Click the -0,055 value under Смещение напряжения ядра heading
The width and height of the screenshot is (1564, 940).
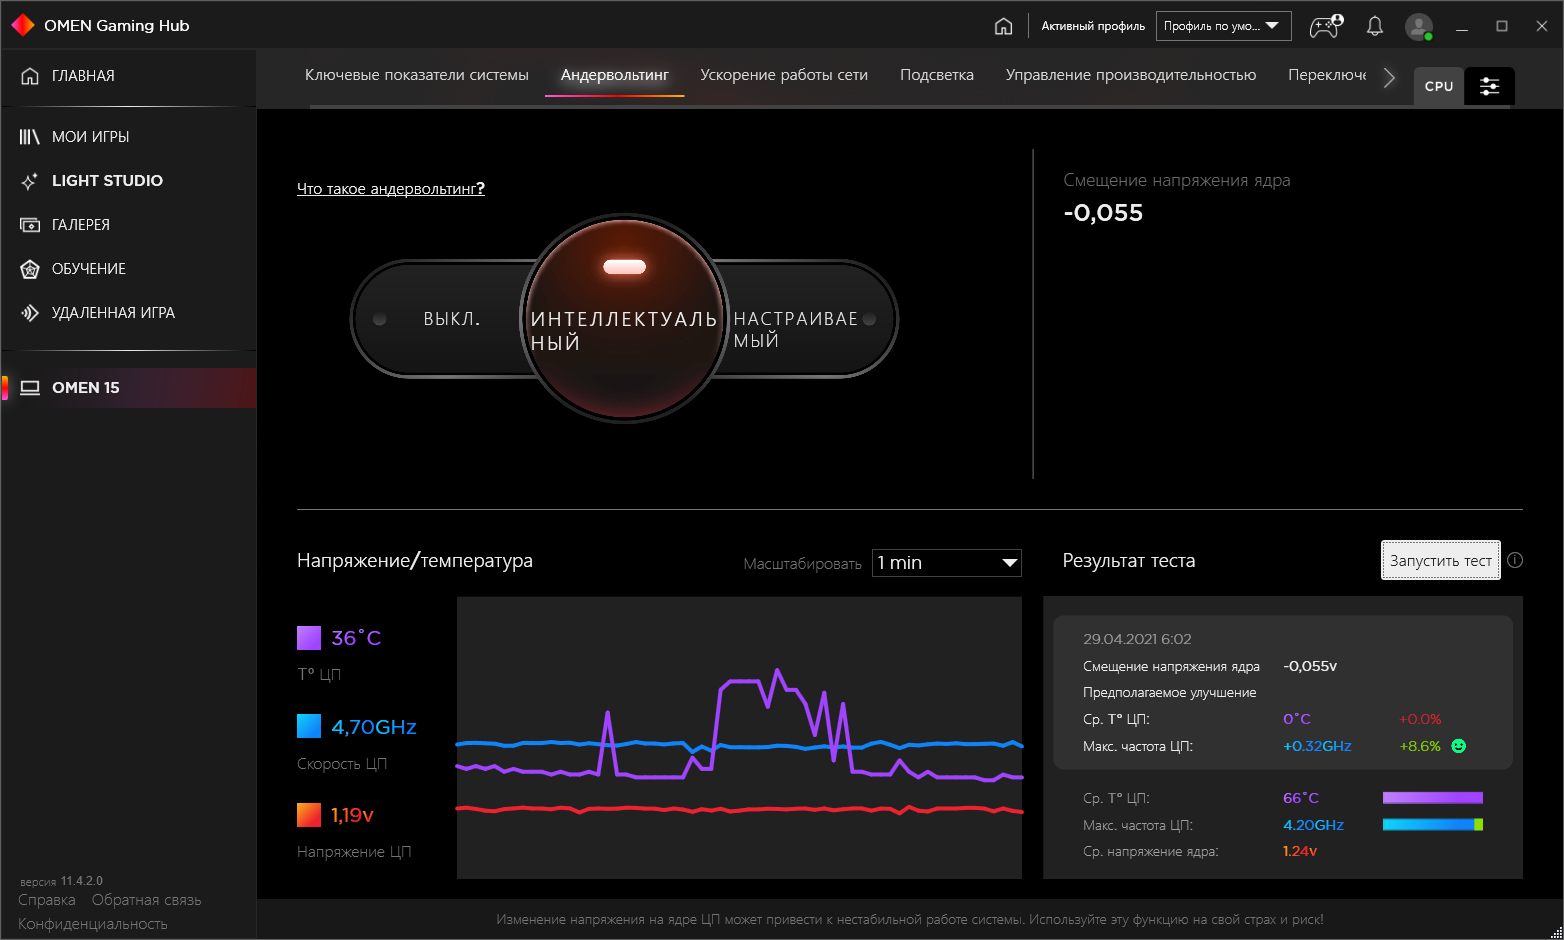(1103, 213)
